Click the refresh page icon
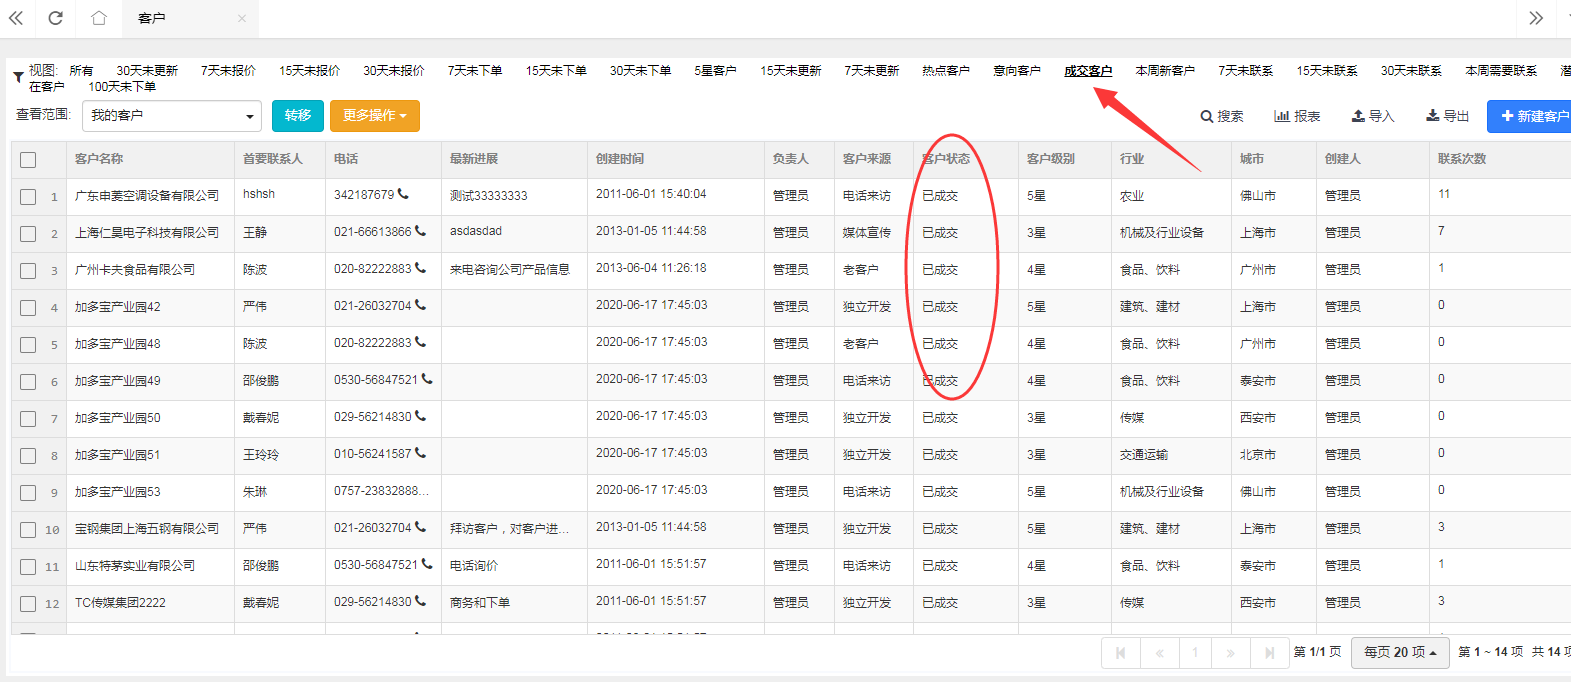This screenshot has width=1571, height=682. pos(56,18)
